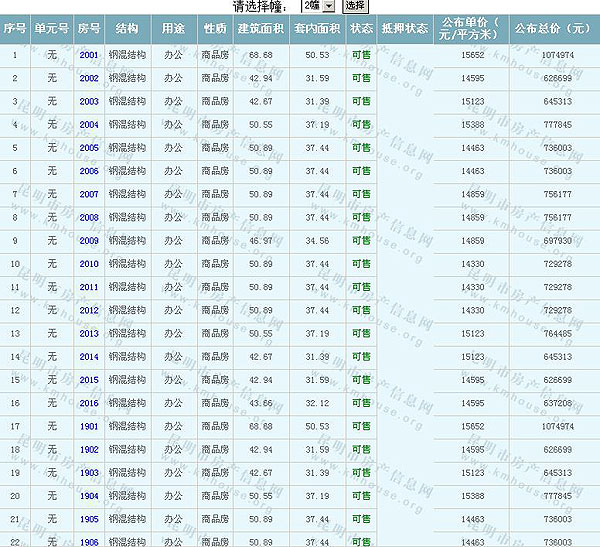
Task: Open room 1901 link
Action: pyautogui.click(x=89, y=426)
